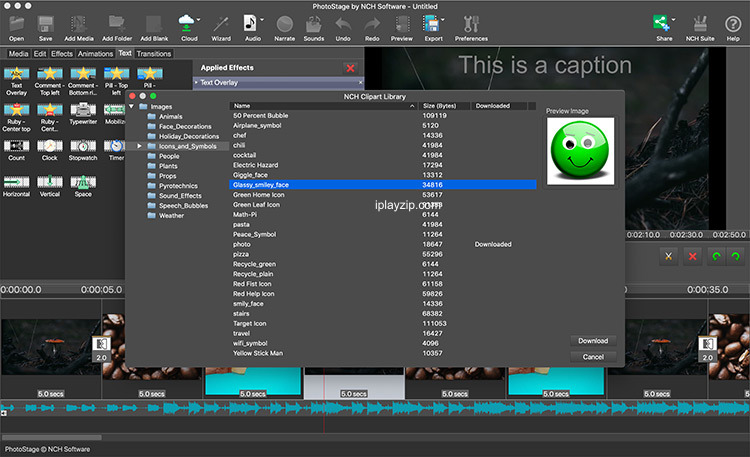Click the green smiley preview image
Viewport: 750px width, 457px height.
point(580,151)
